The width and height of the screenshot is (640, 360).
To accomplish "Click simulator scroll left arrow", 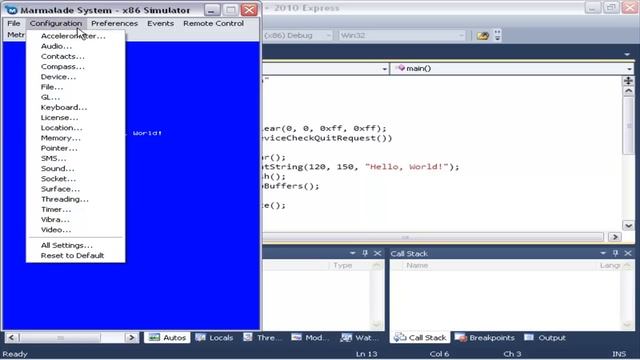I will tap(11, 338).
